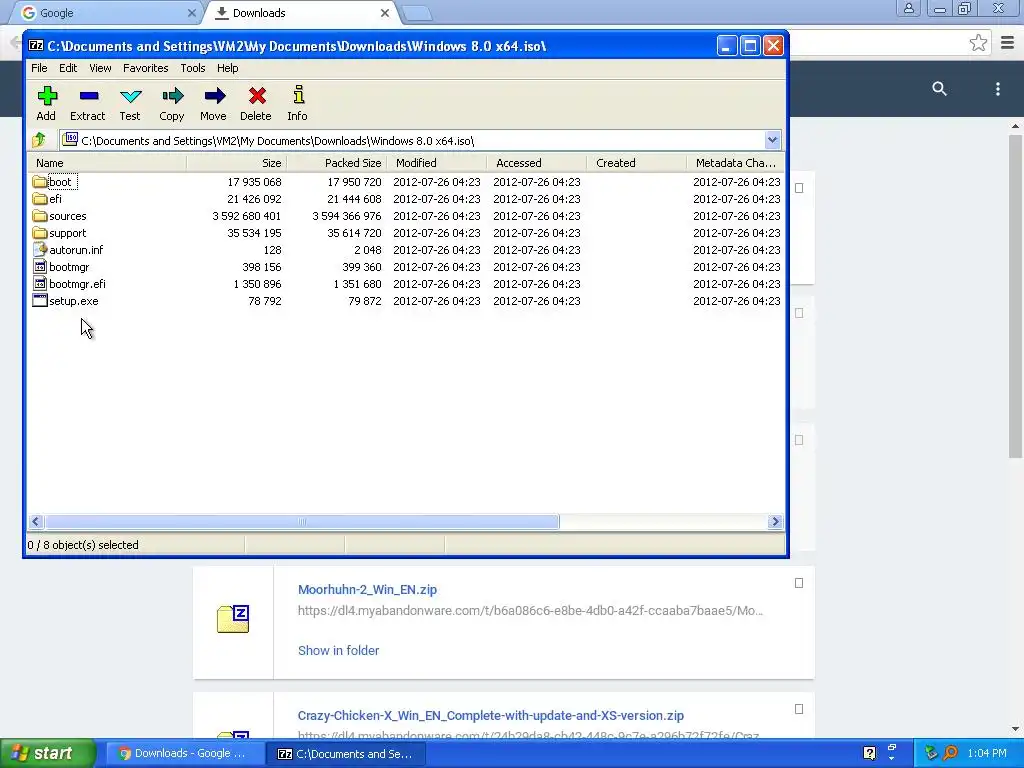Click the Moorhuhn myabandonware source URL
This screenshot has width=1024, height=768.
coord(530,611)
